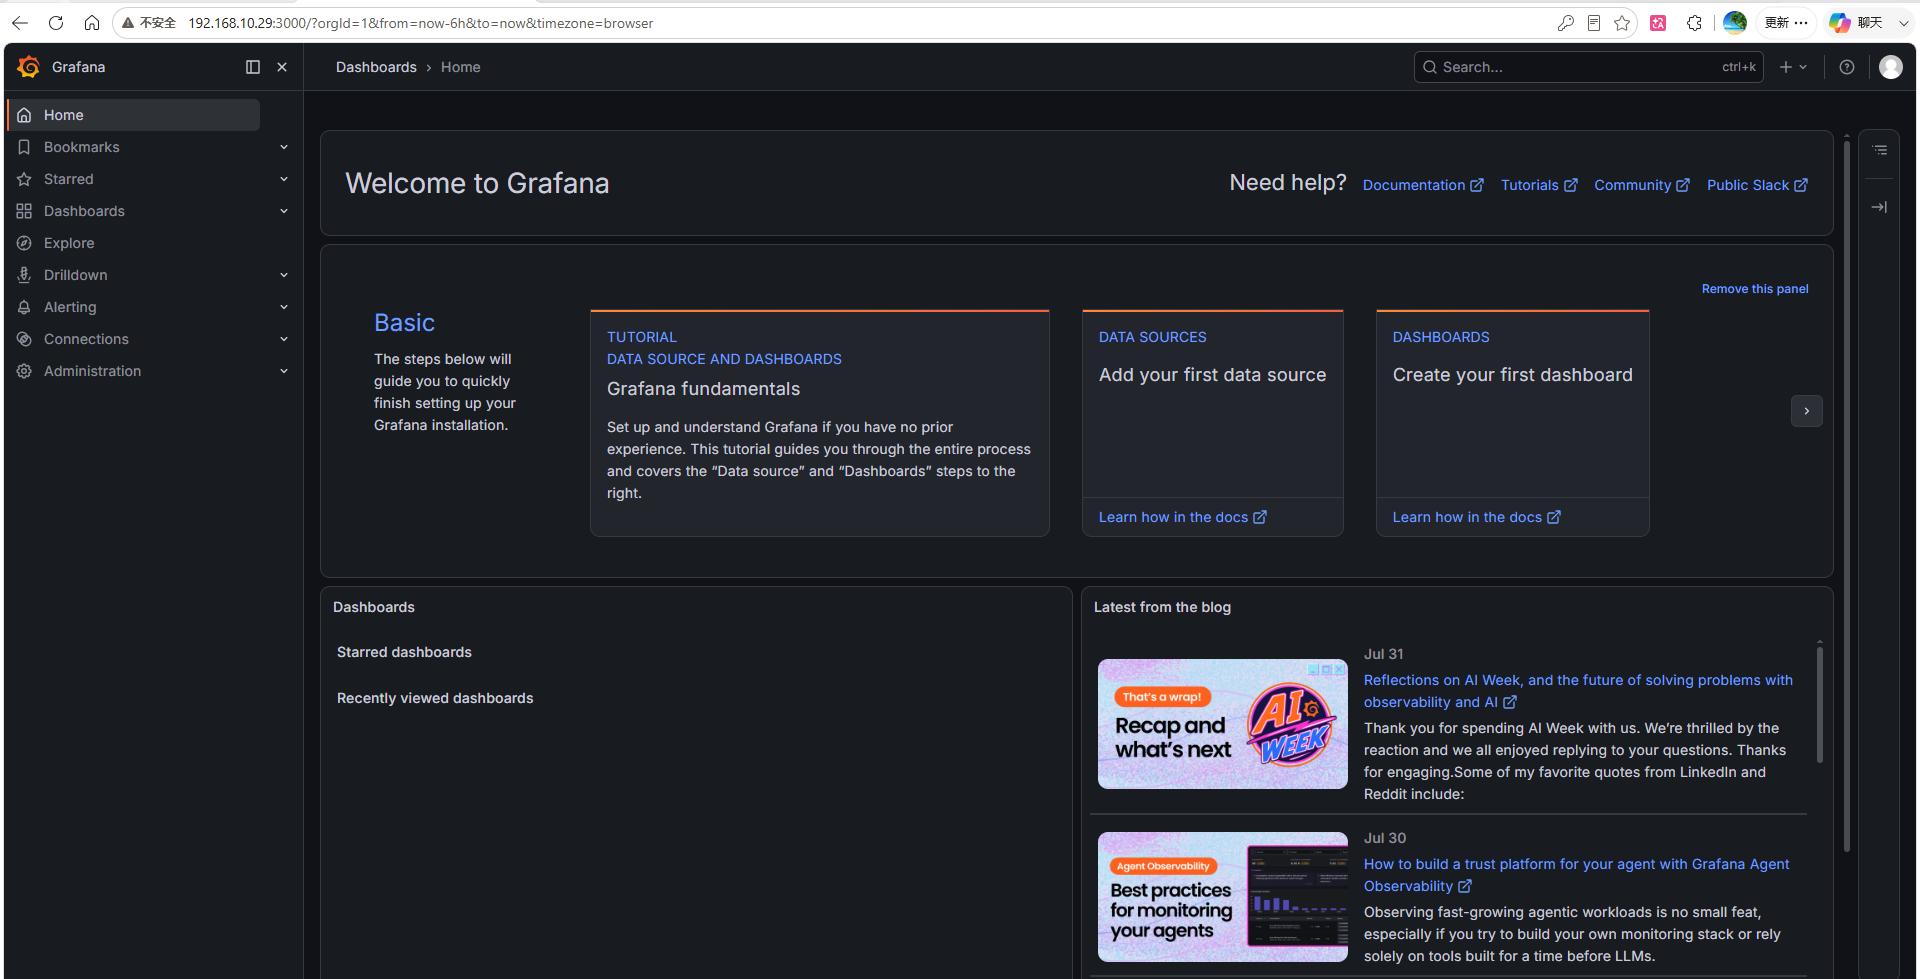Click the Connections icon in the sidebar
Screen dimensions: 1920x979
pyautogui.click(x=24, y=339)
